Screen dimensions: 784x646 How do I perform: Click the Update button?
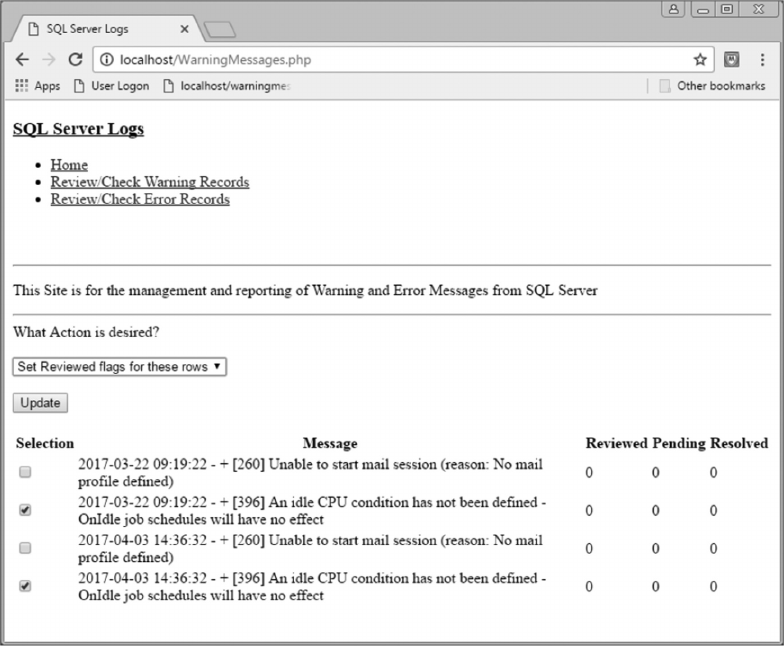click(x=40, y=403)
